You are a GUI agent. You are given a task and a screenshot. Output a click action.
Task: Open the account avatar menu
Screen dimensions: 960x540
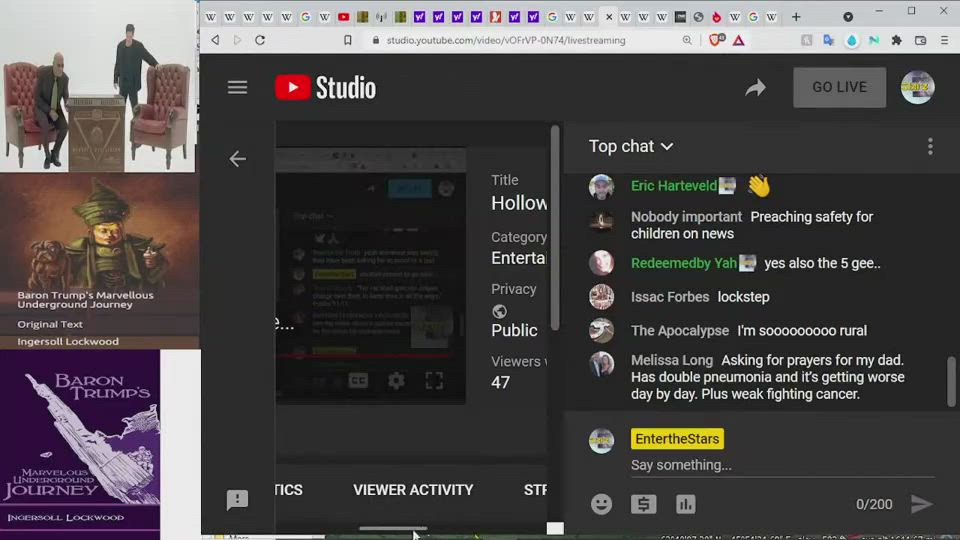[x=917, y=87]
